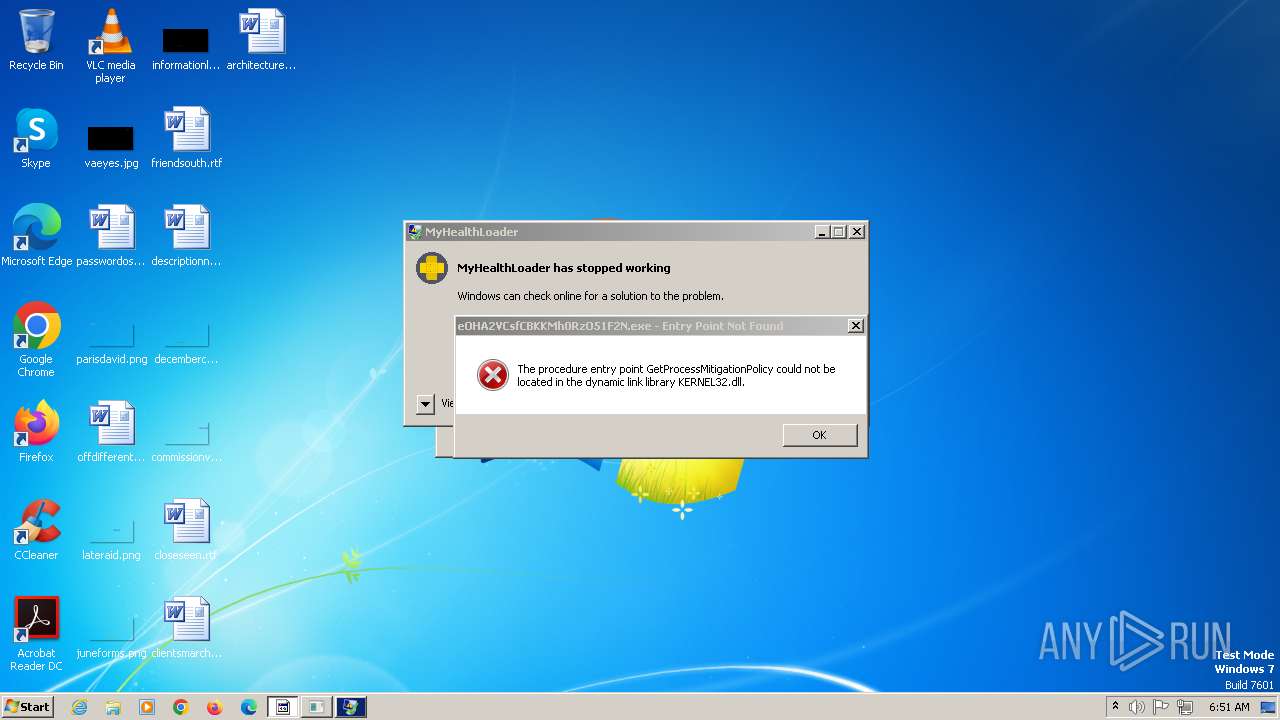Select the Recycle Bin desktop icon
The width and height of the screenshot is (1280, 720).
36,41
